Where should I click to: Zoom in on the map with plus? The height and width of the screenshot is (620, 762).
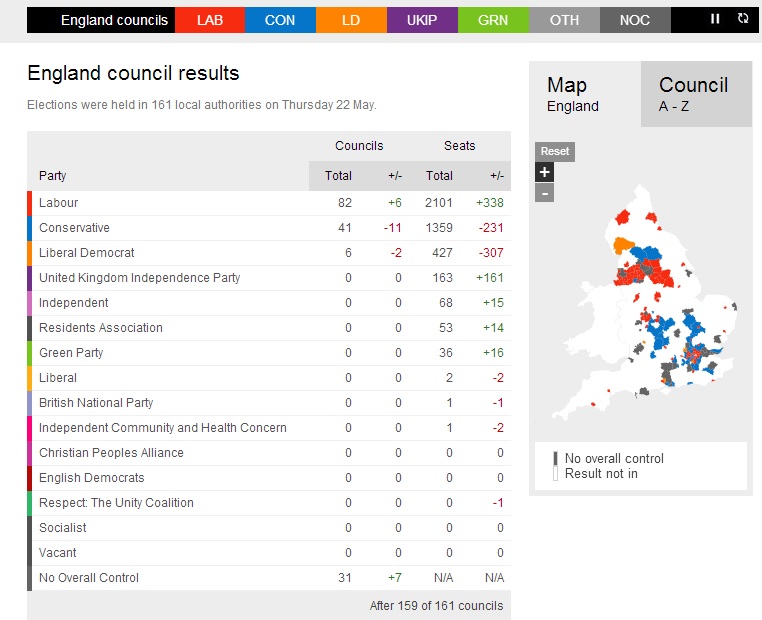point(544,172)
